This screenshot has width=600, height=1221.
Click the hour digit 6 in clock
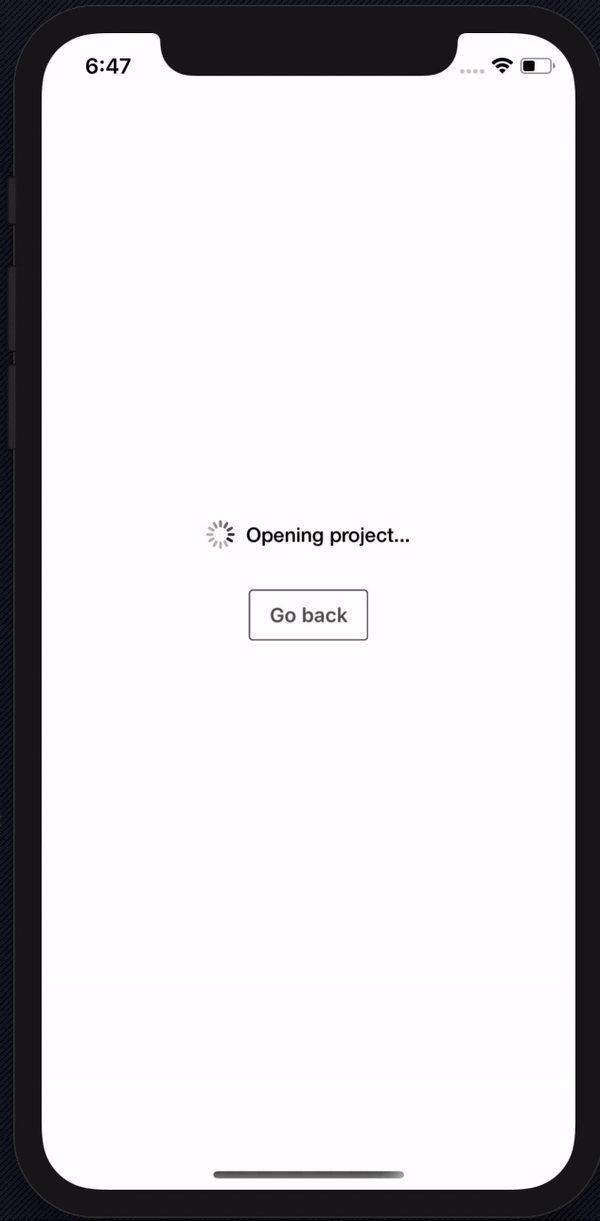point(92,66)
